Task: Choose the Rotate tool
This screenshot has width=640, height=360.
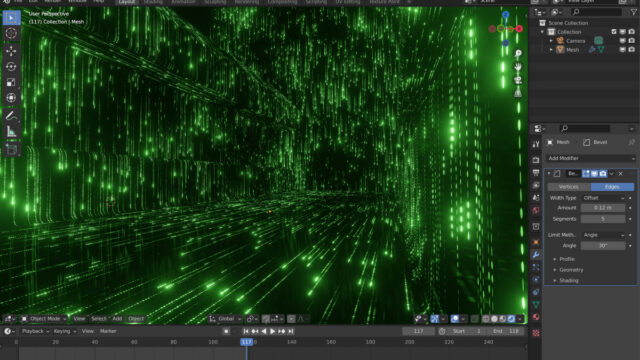Action: point(11,67)
